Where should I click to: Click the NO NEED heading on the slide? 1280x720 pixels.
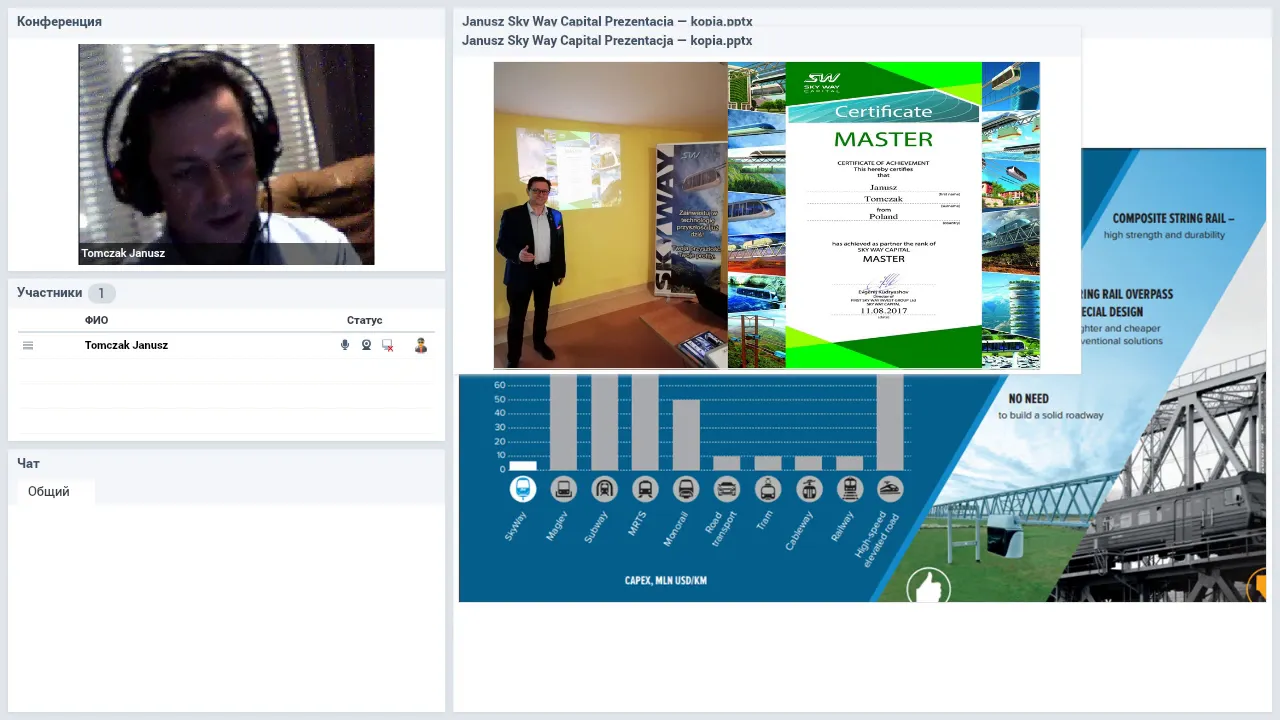click(1028, 398)
